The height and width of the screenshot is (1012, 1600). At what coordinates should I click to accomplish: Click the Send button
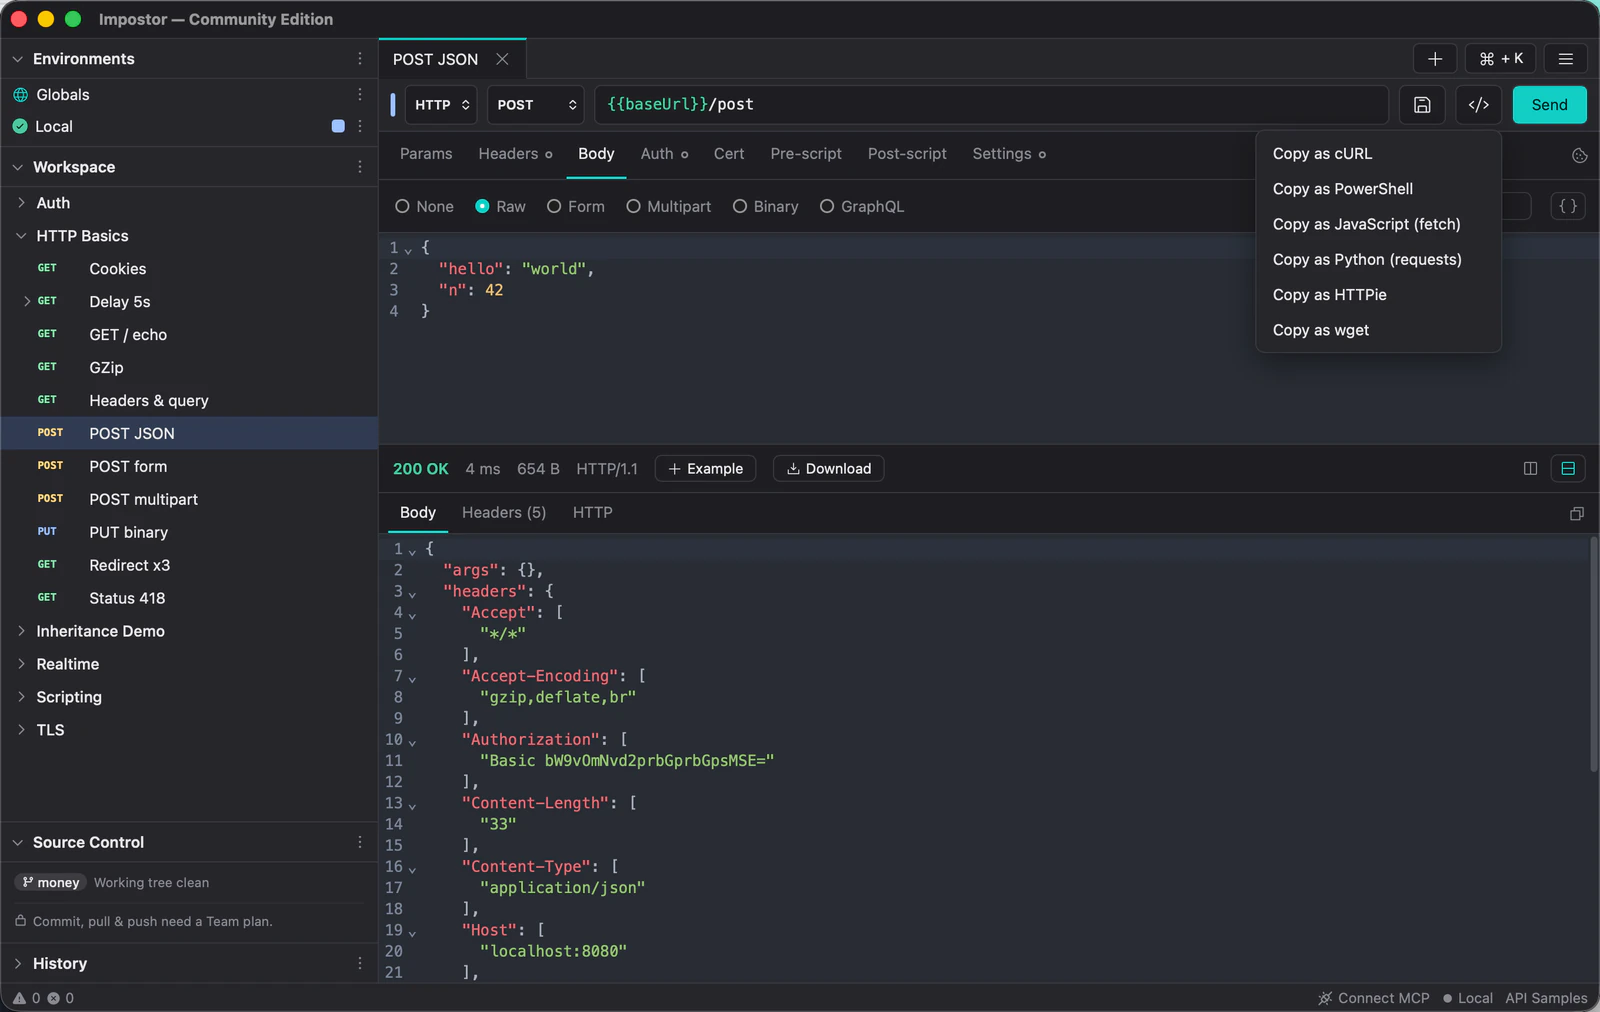(1549, 105)
